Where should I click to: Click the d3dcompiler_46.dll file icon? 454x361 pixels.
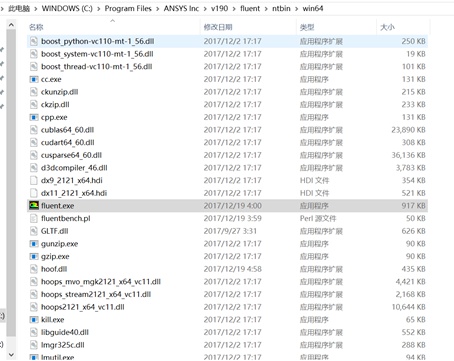[x=34, y=168]
